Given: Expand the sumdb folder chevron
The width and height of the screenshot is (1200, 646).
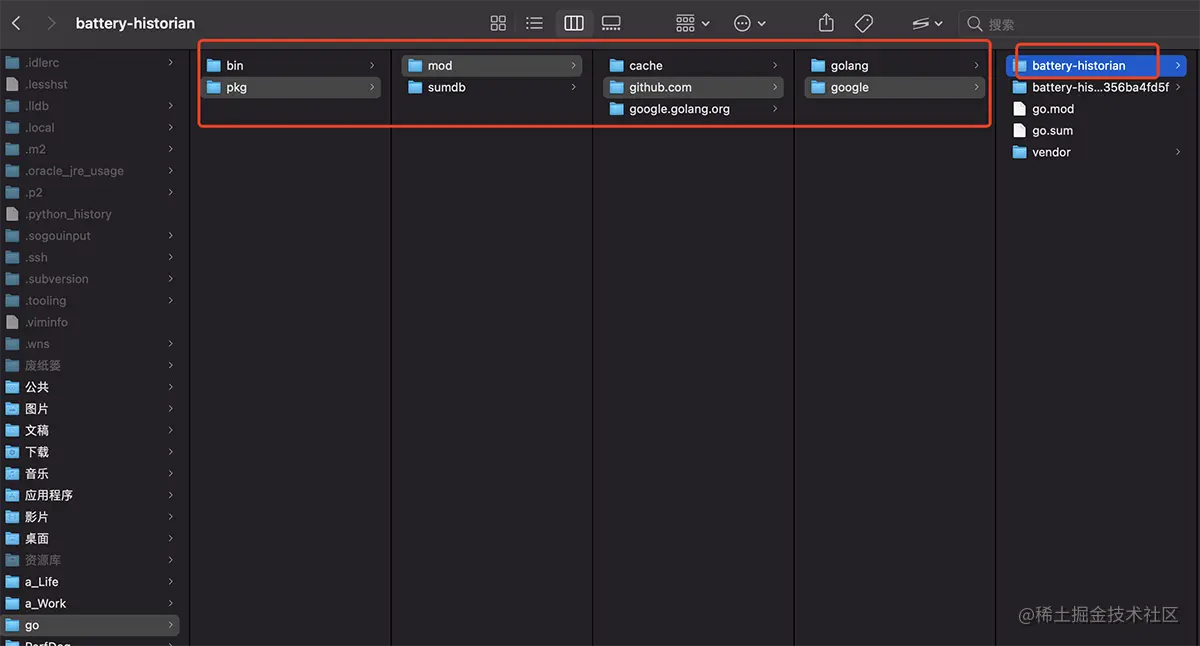Looking at the screenshot, I should (574, 88).
